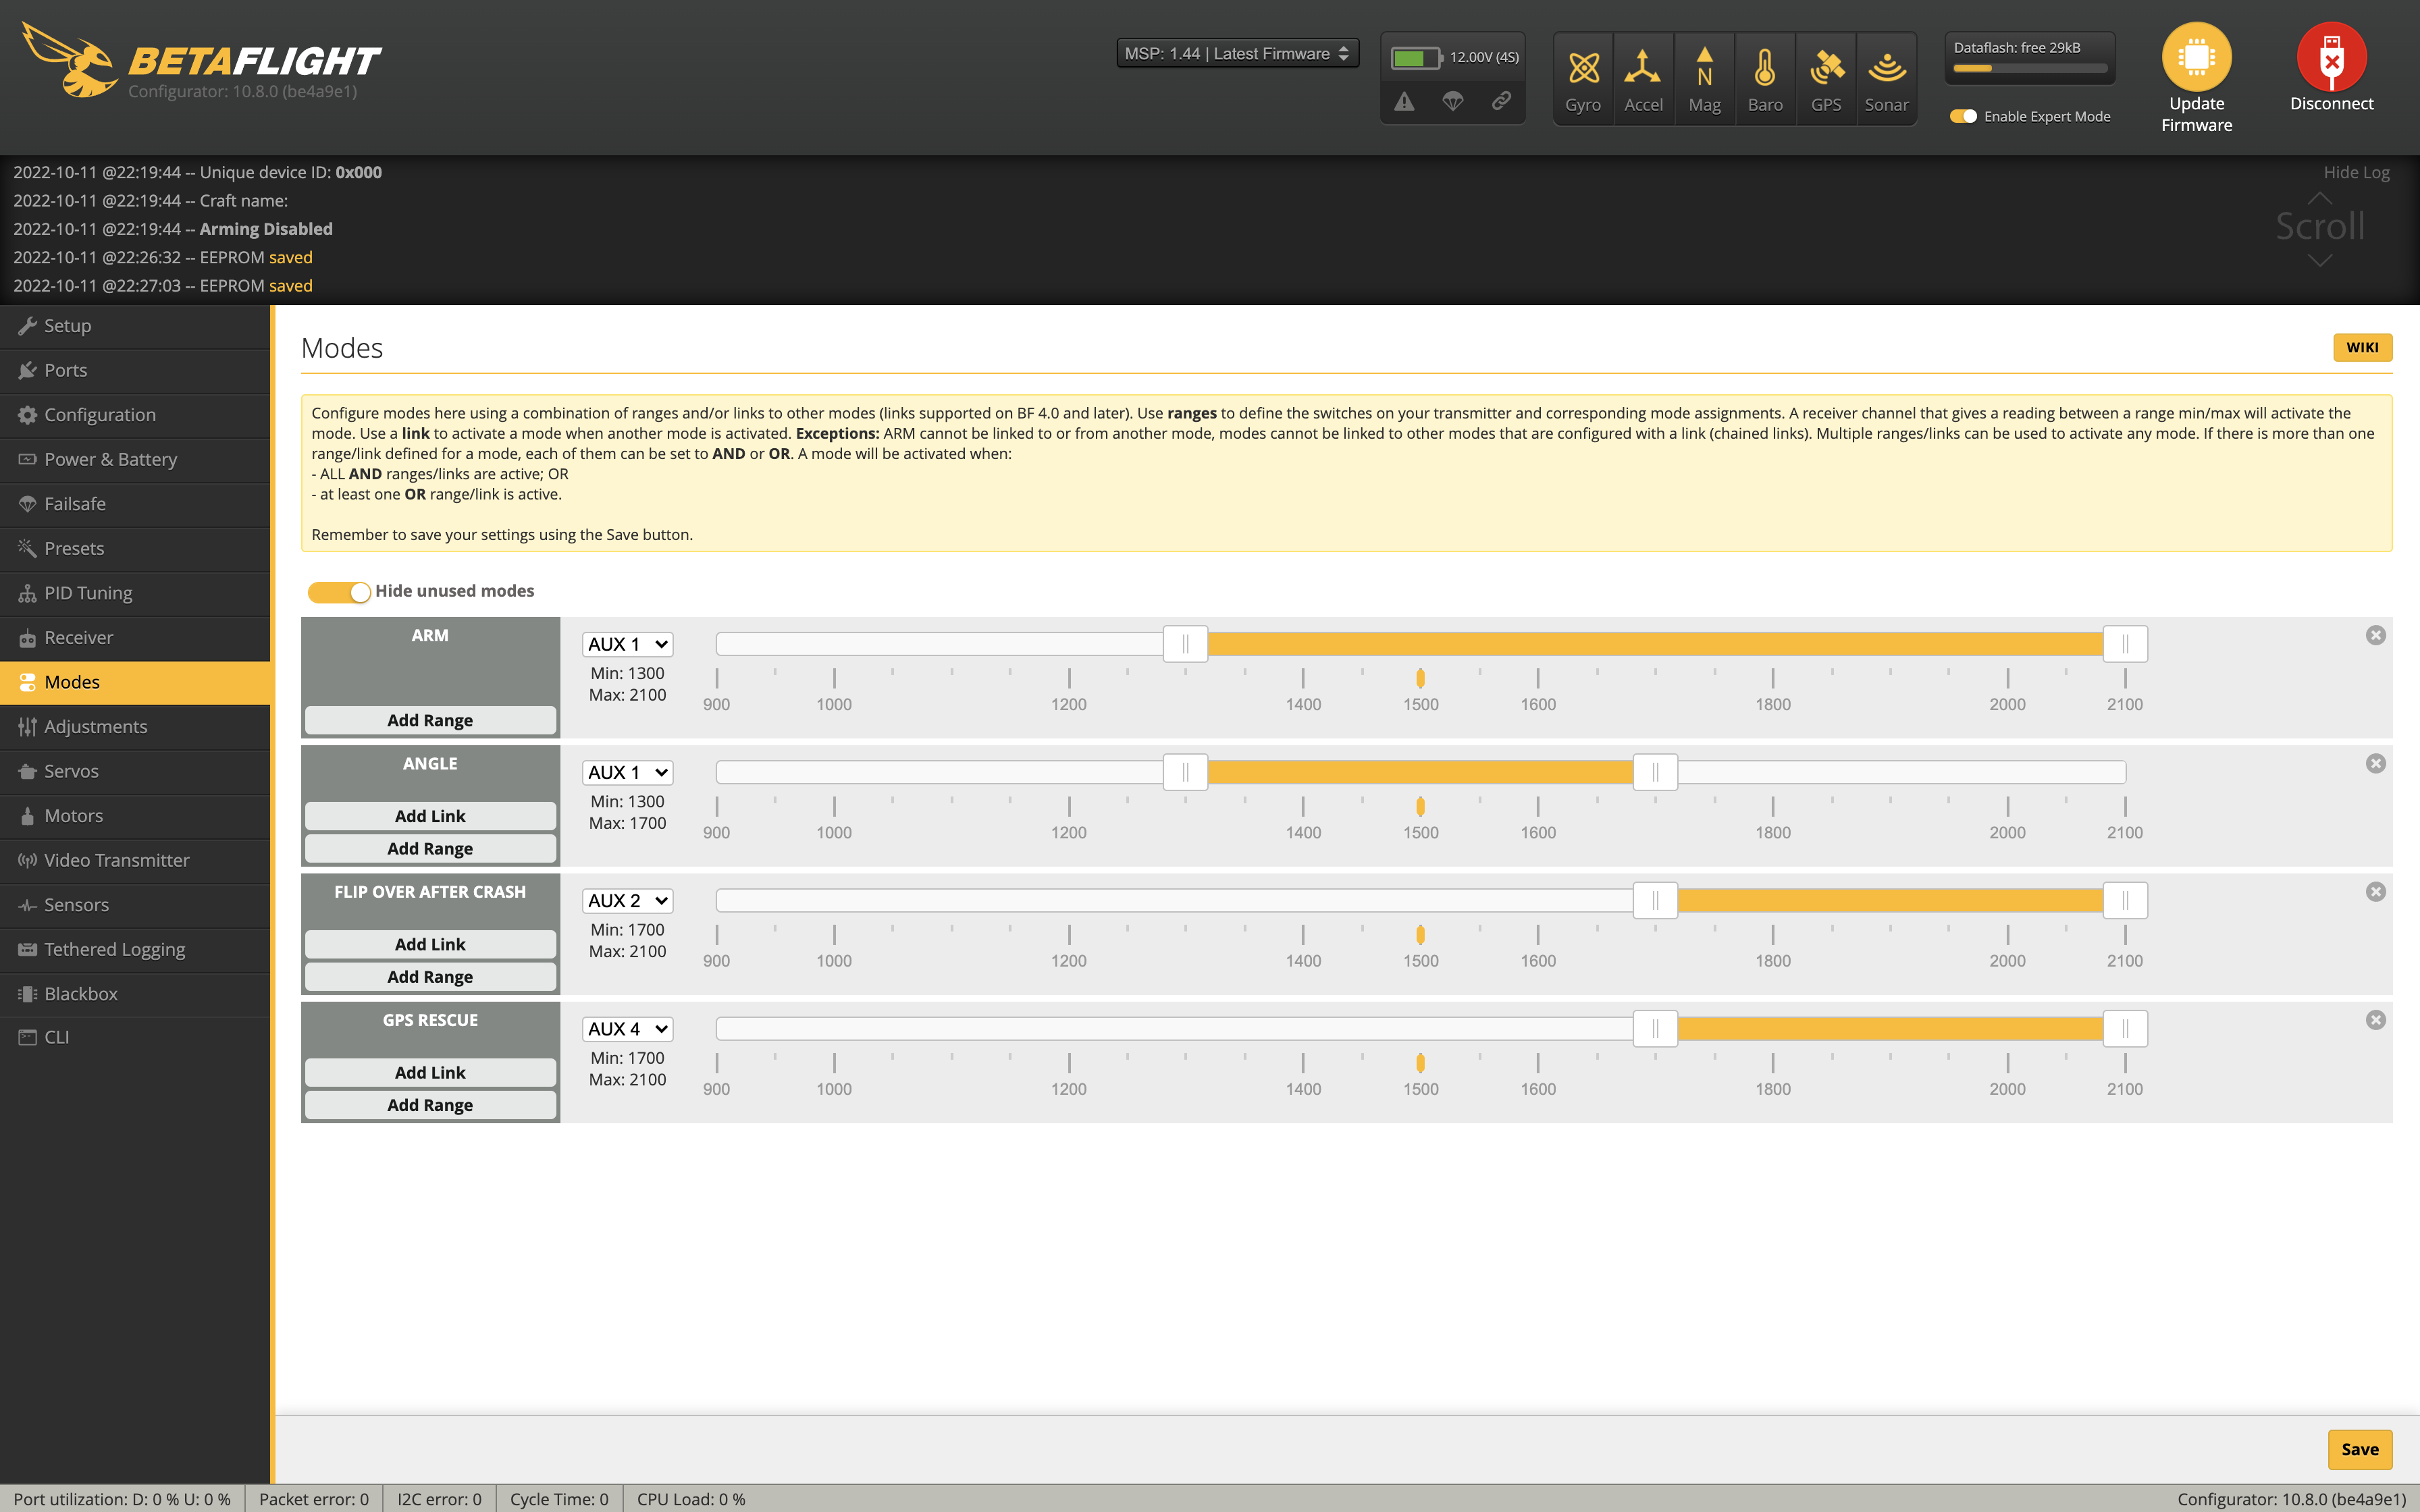This screenshot has height=1512, width=2420.
Task: Open the ARM mode AUX channel dropdown
Action: 627,645
